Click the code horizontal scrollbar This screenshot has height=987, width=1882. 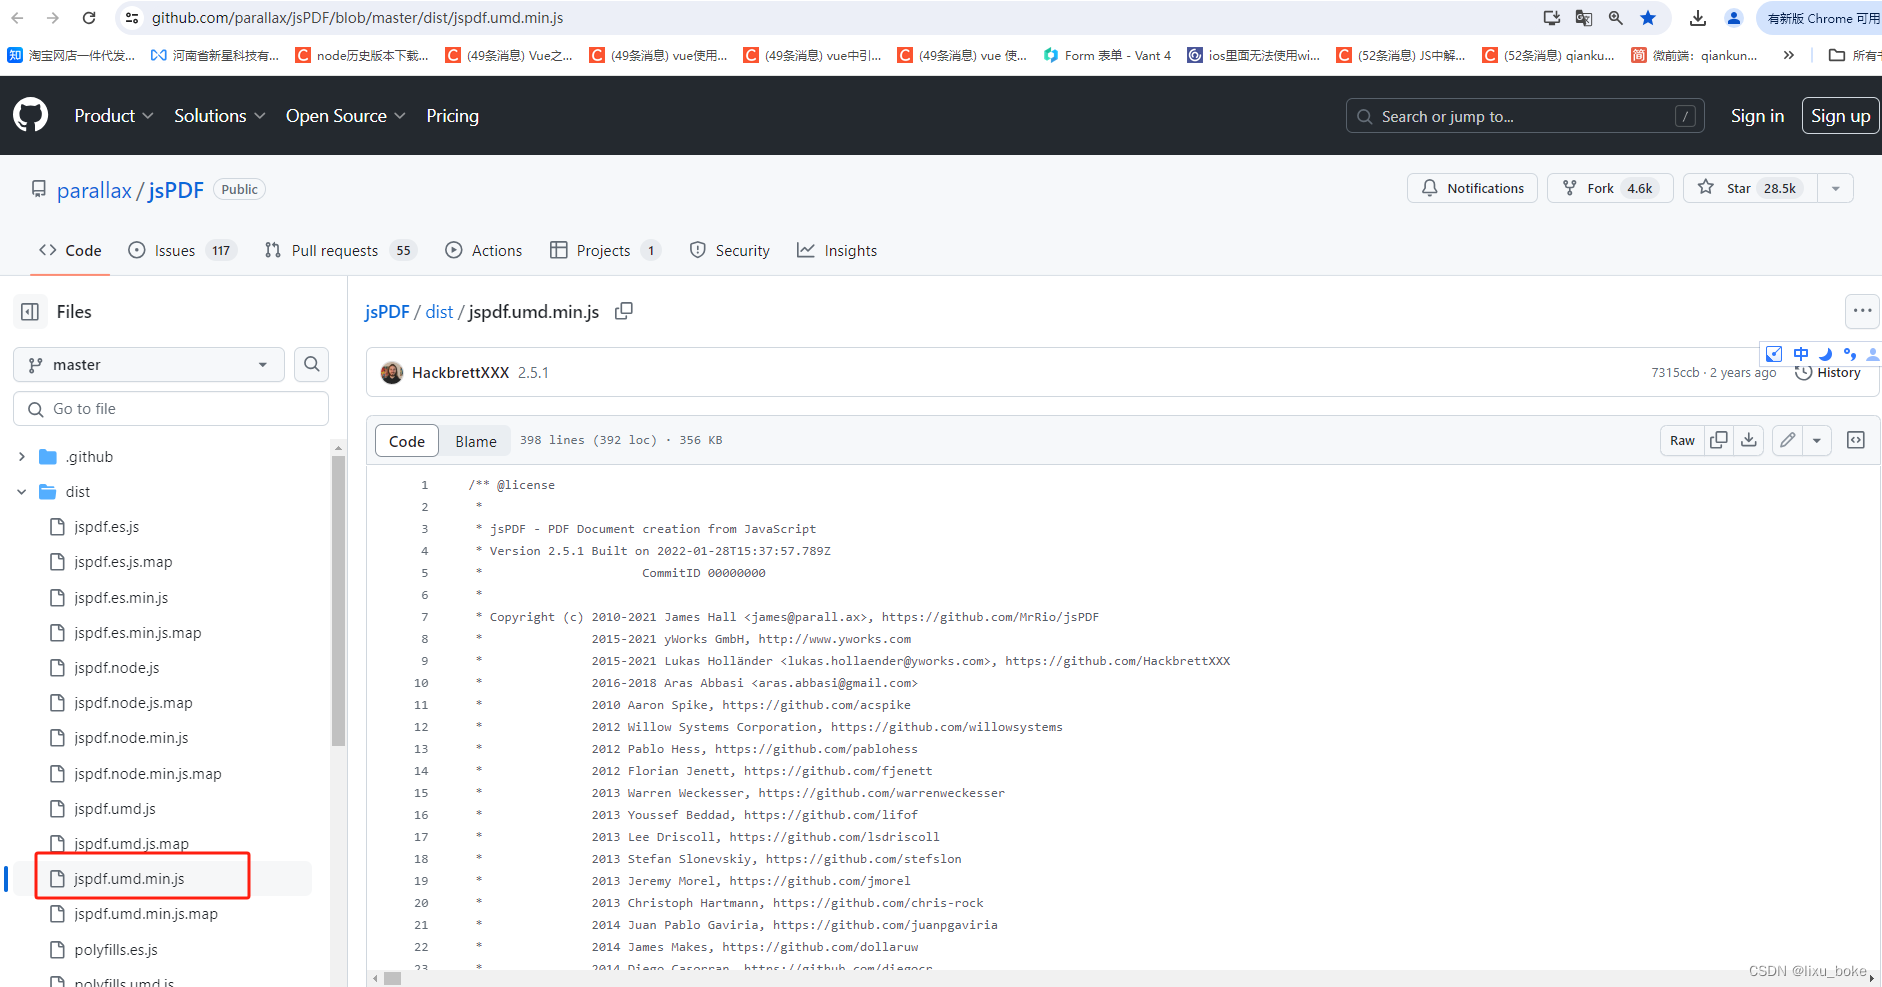(393, 978)
